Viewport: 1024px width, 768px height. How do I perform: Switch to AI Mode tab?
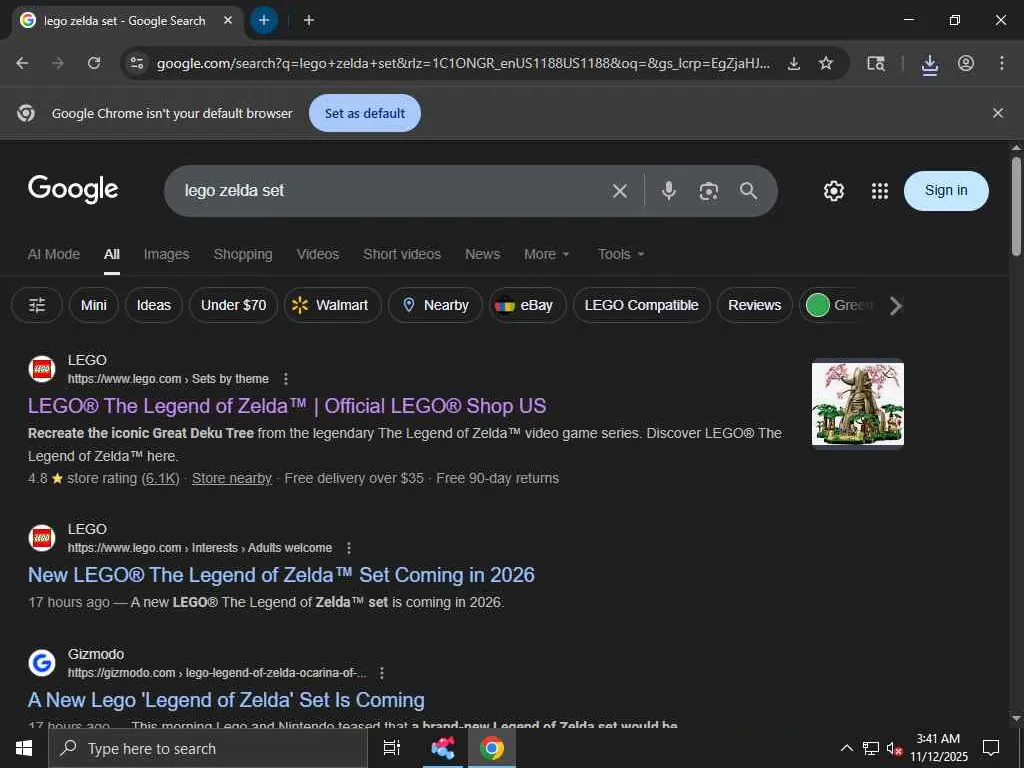54,254
